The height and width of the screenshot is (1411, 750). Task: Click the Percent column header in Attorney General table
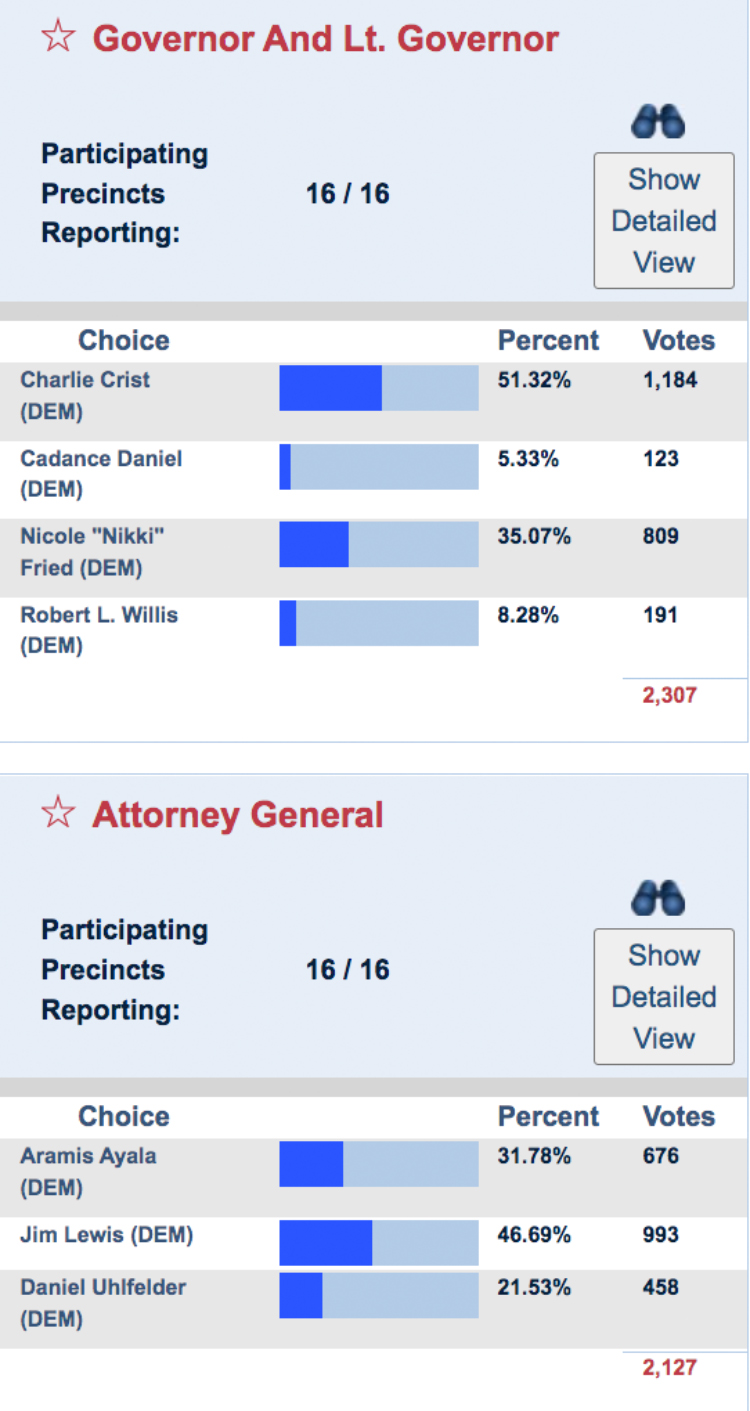click(x=548, y=1117)
